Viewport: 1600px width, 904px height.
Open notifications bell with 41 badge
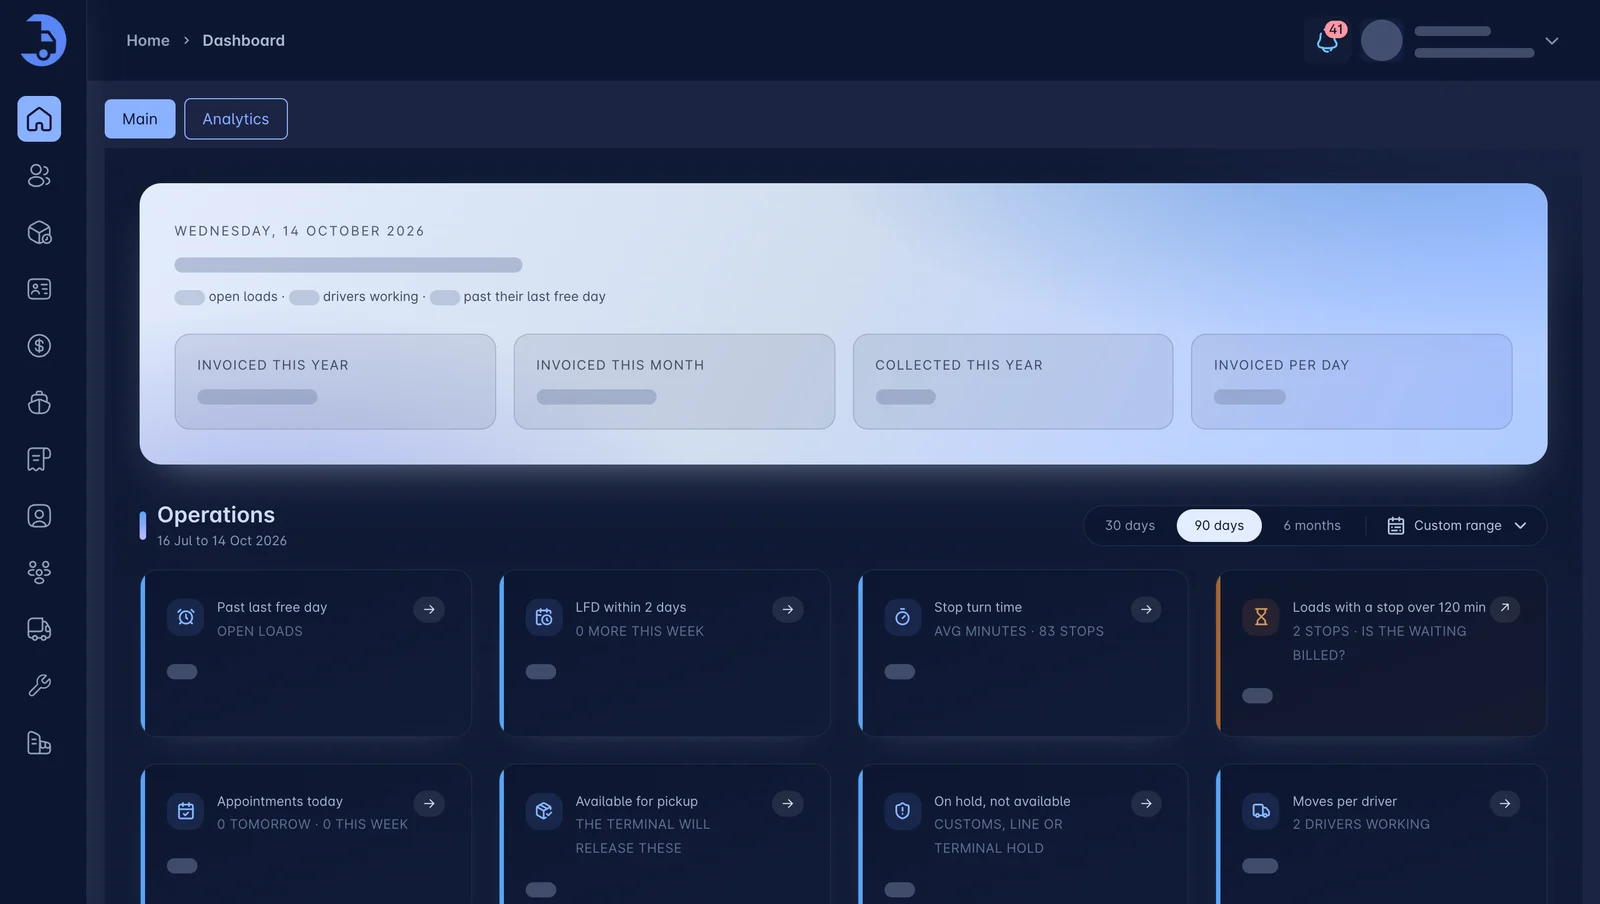1328,41
